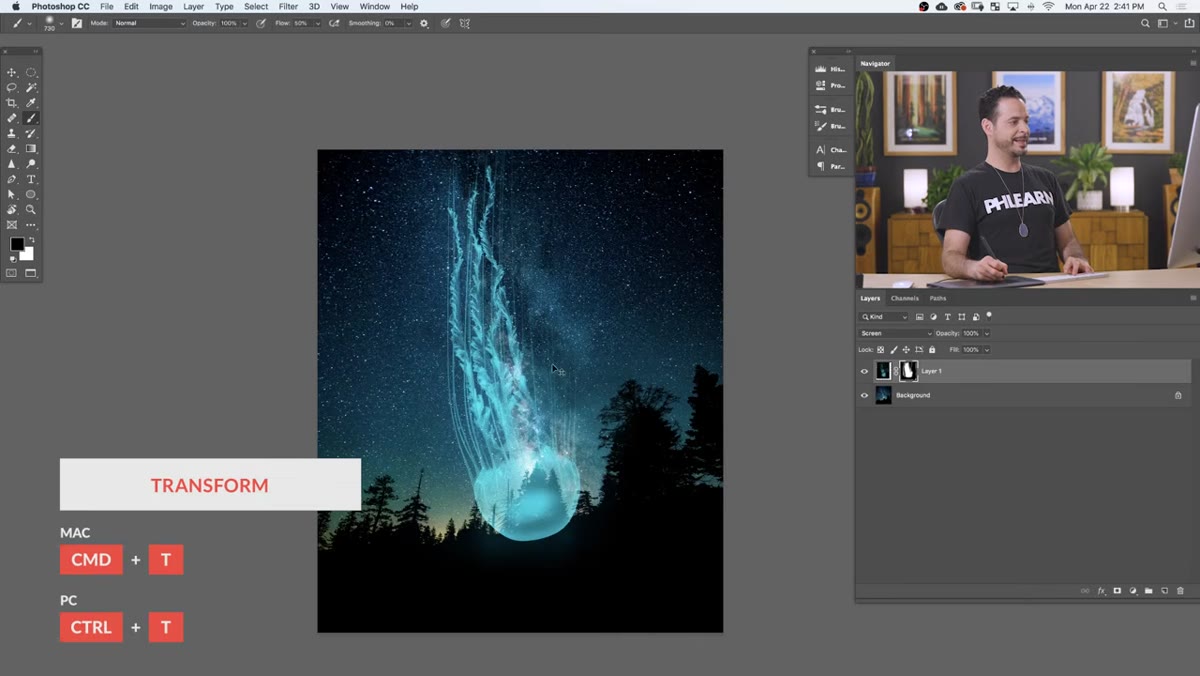Open the layer Fill dropdown arrow
This screenshot has width=1200, height=676.
986,350
